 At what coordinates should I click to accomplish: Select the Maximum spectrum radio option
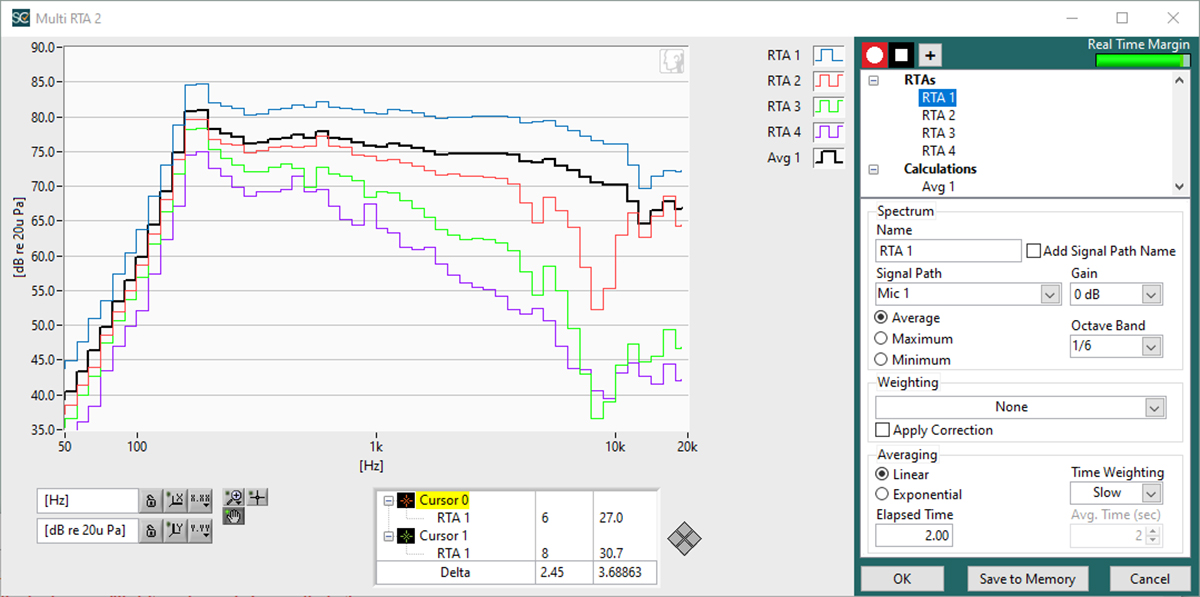[x=881, y=339]
